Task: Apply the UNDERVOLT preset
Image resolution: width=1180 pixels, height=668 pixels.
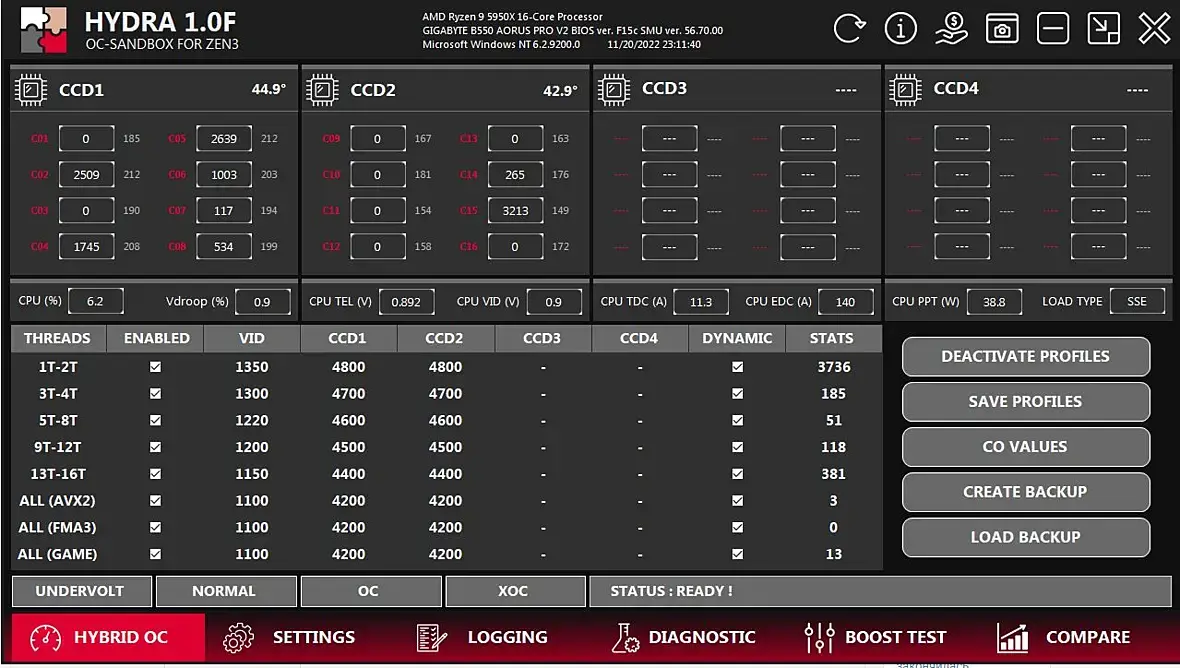Action: coord(81,591)
